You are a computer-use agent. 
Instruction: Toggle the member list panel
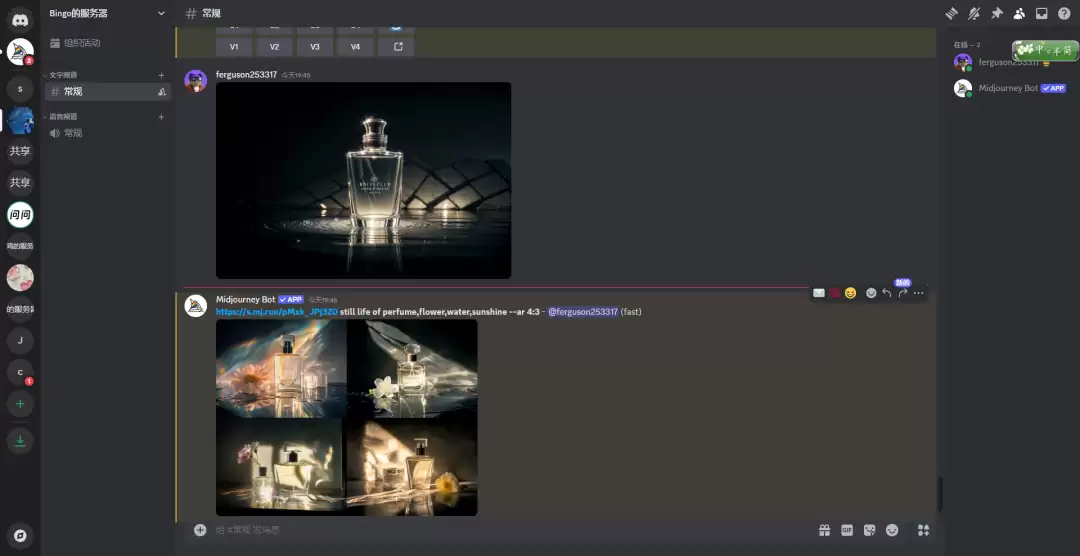1019,13
